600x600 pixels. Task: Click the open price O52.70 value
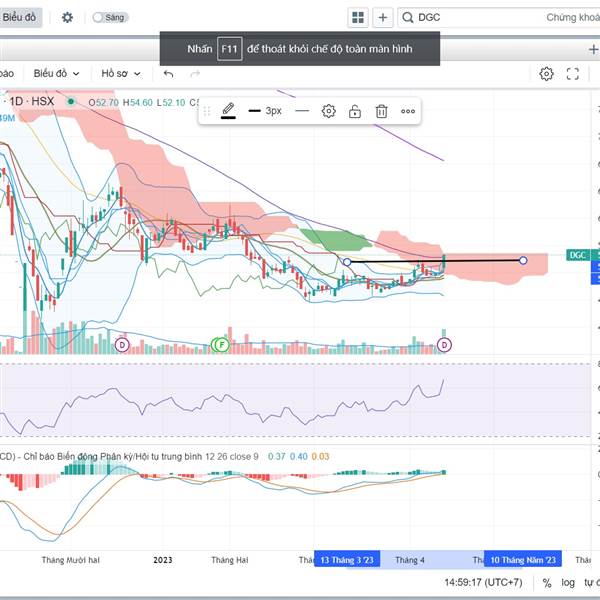coord(103,103)
